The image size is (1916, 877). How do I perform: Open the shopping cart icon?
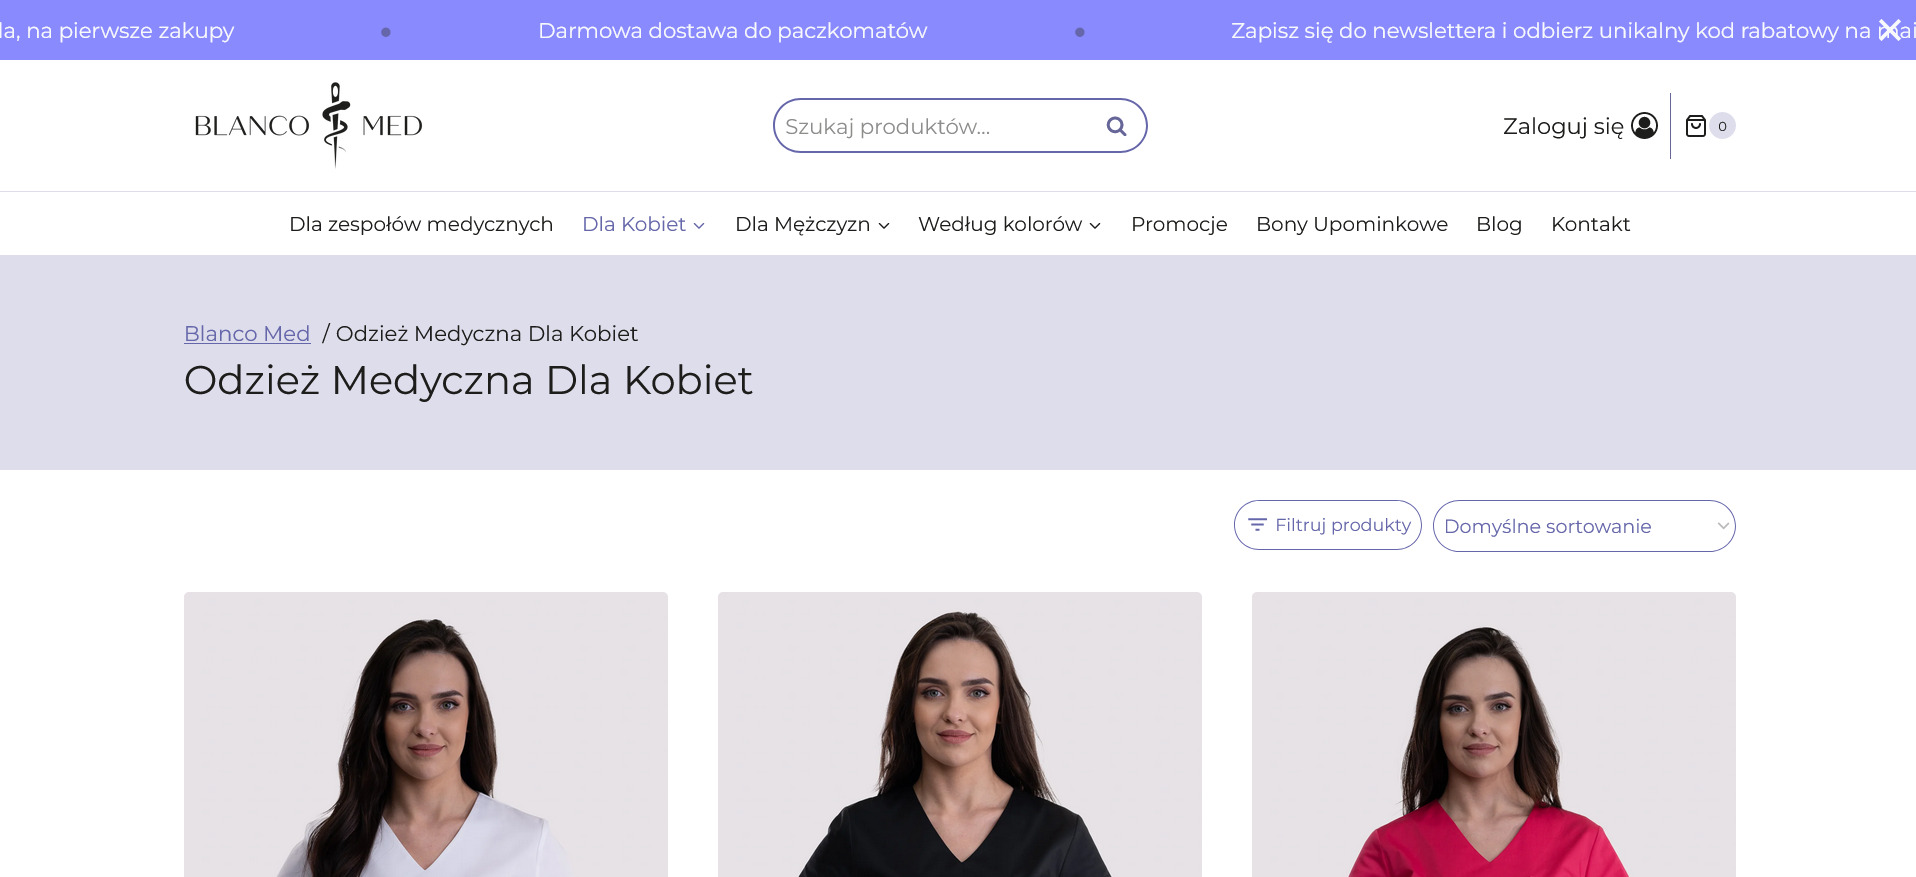click(1696, 126)
